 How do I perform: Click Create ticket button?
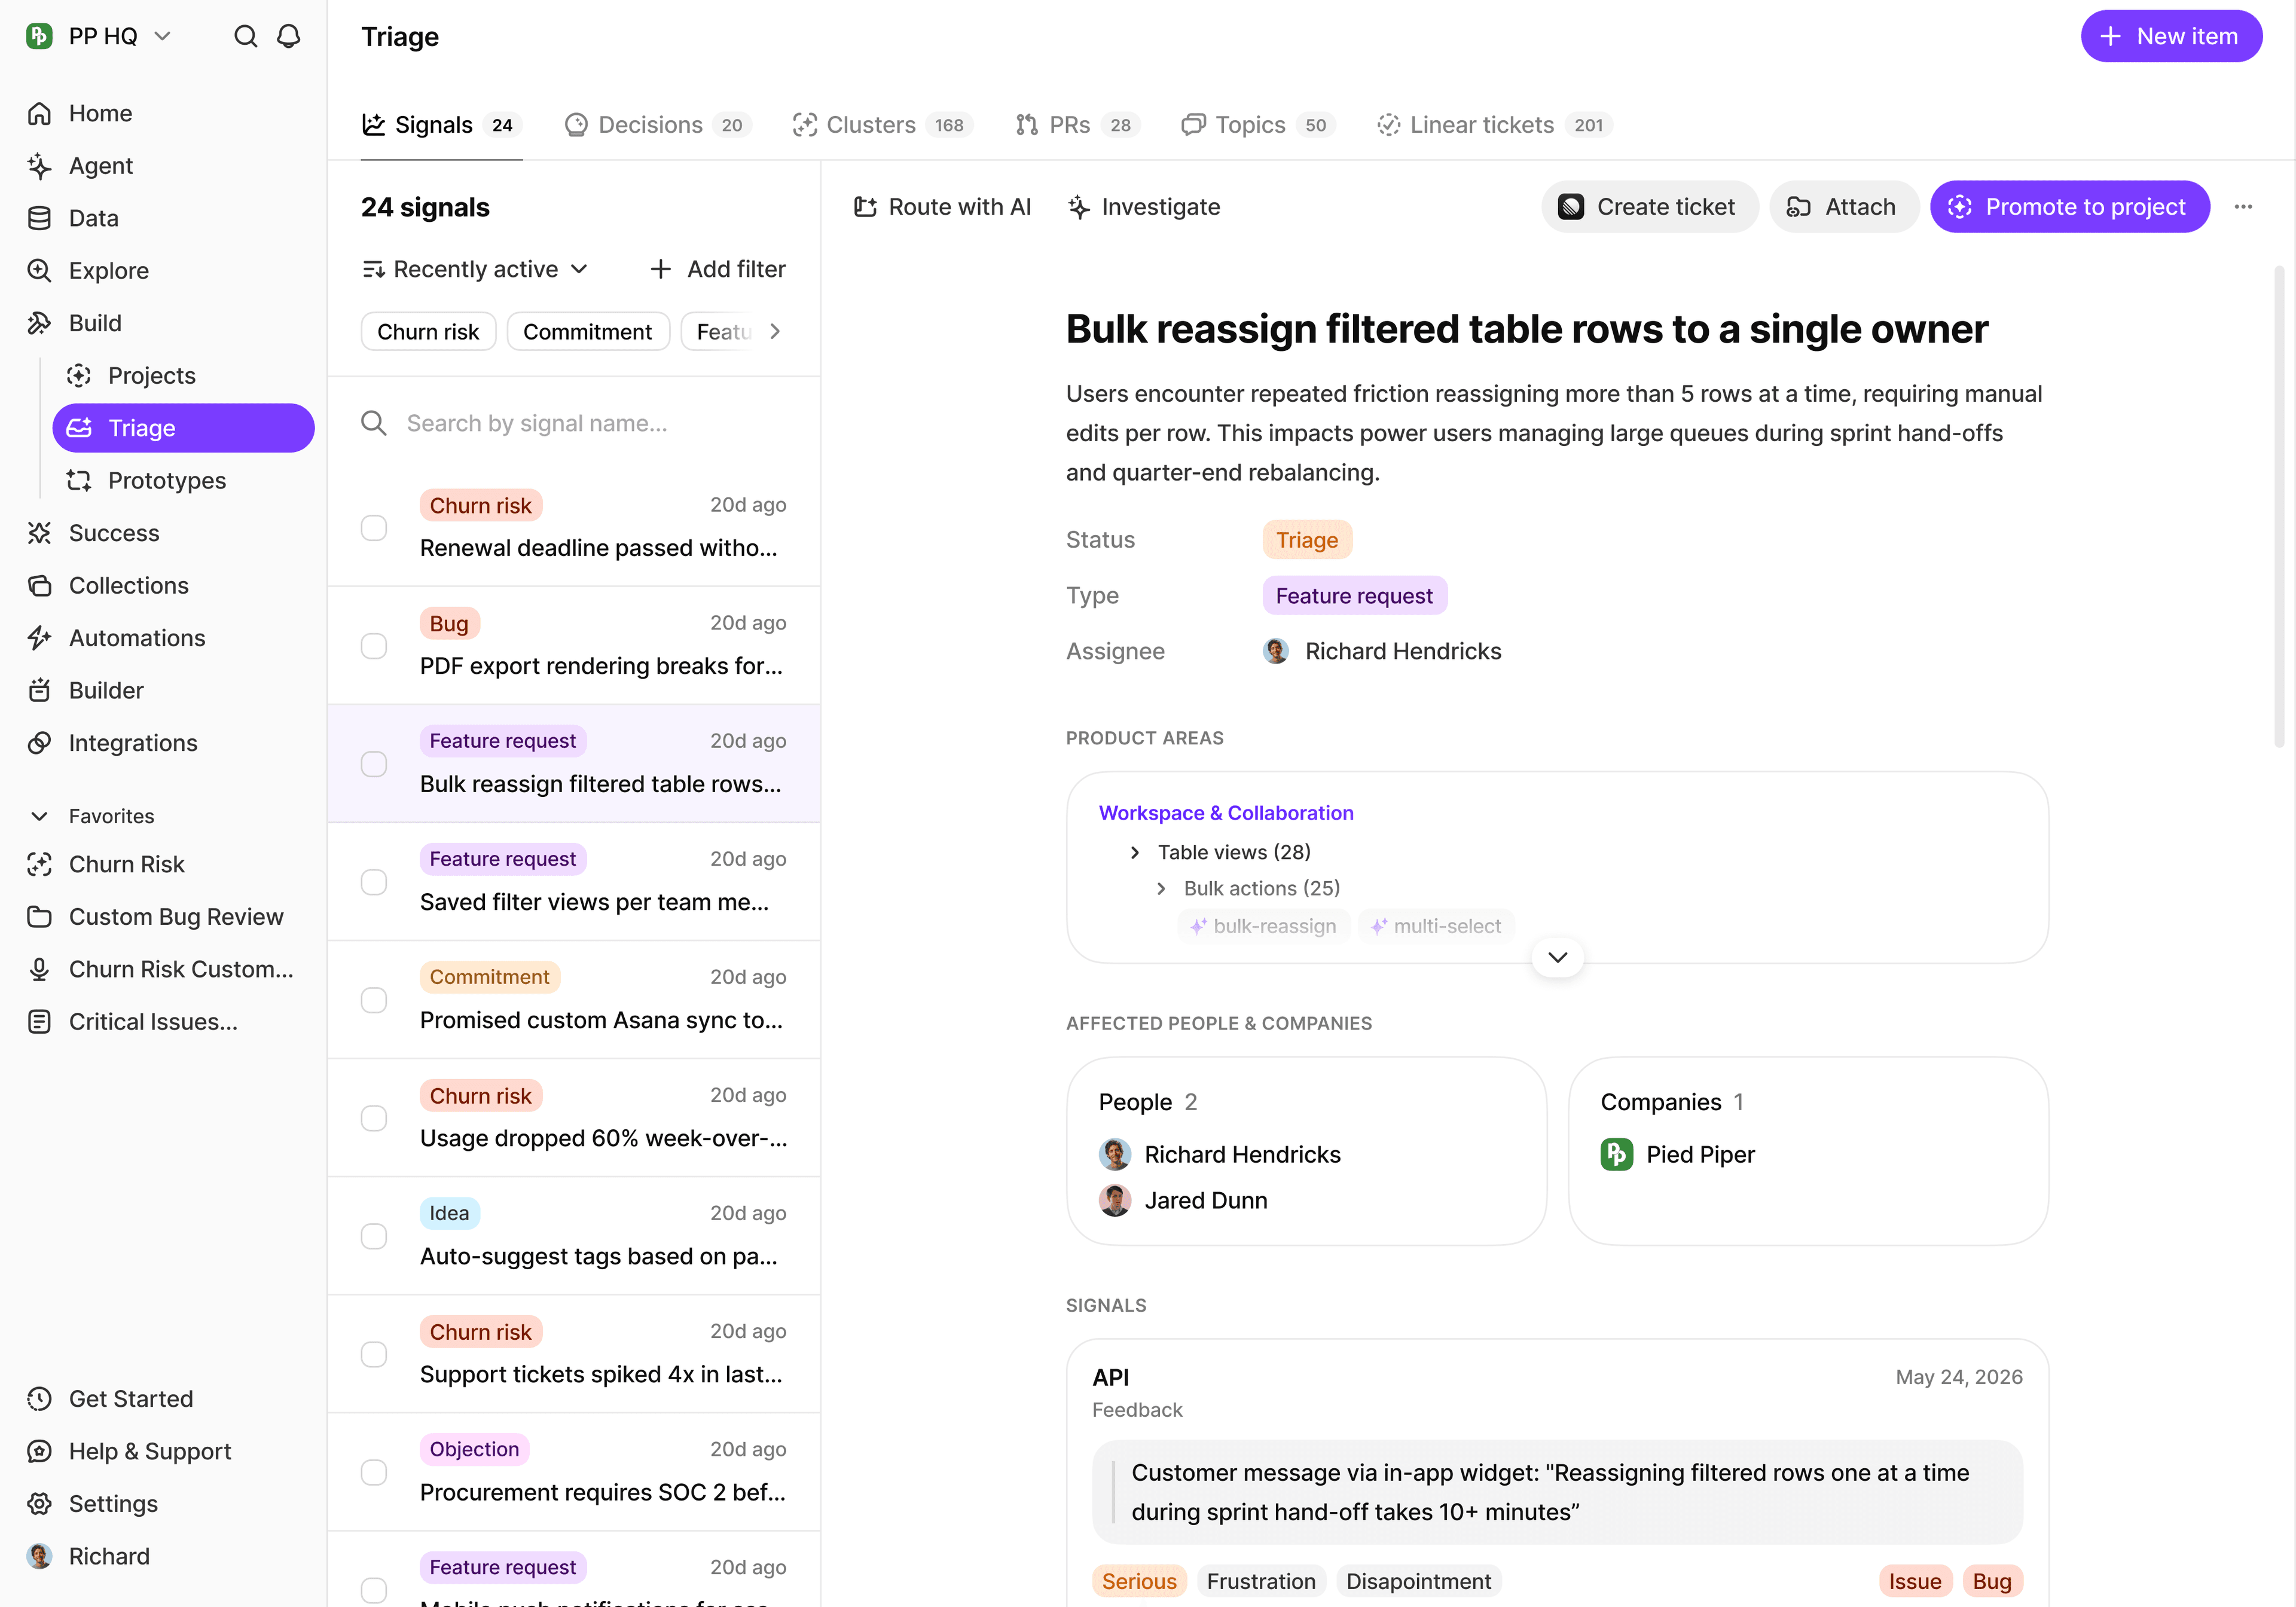point(1649,207)
